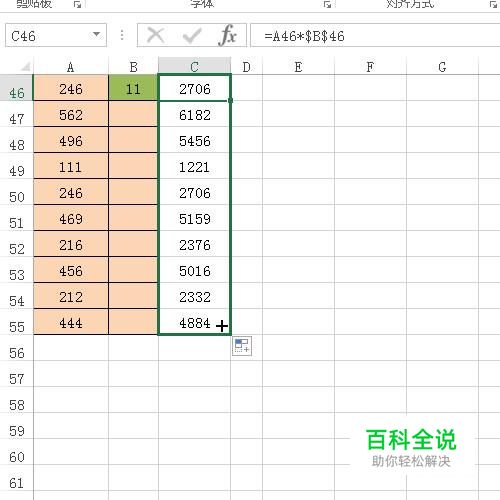Image resolution: width=500 pixels, height=500 pixels.
Task: Select row 59 header
Action: pyautogui.click(x=17, y=426)
